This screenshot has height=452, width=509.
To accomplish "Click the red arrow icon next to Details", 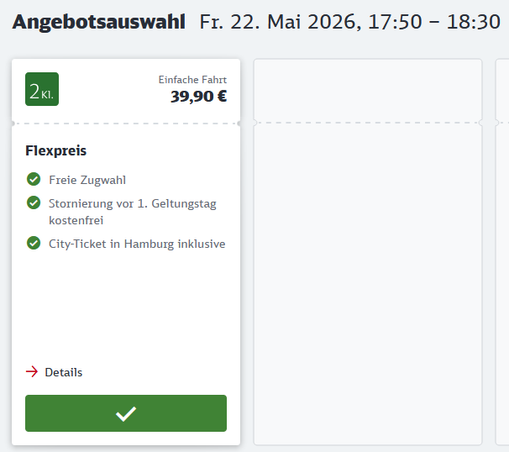I will tap(32, 372).
